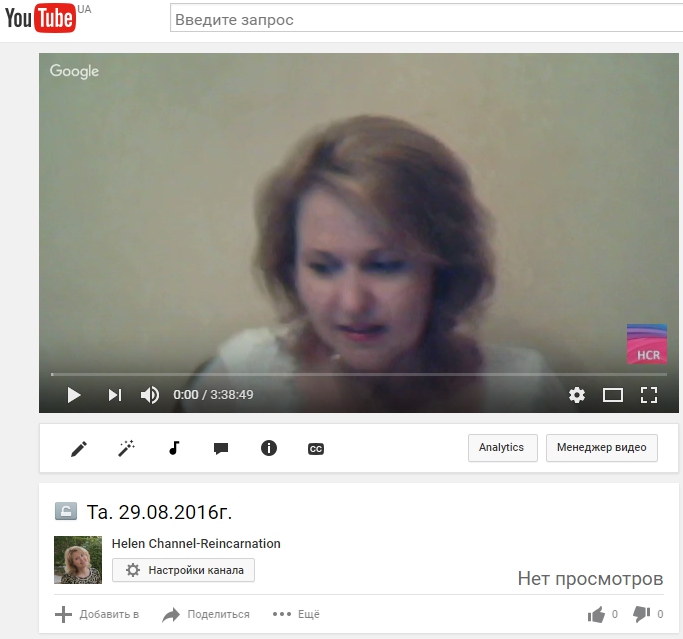Open the magic wand enhancements tool
The height and width of the screenshot is (639, 683).
[126, 449]
